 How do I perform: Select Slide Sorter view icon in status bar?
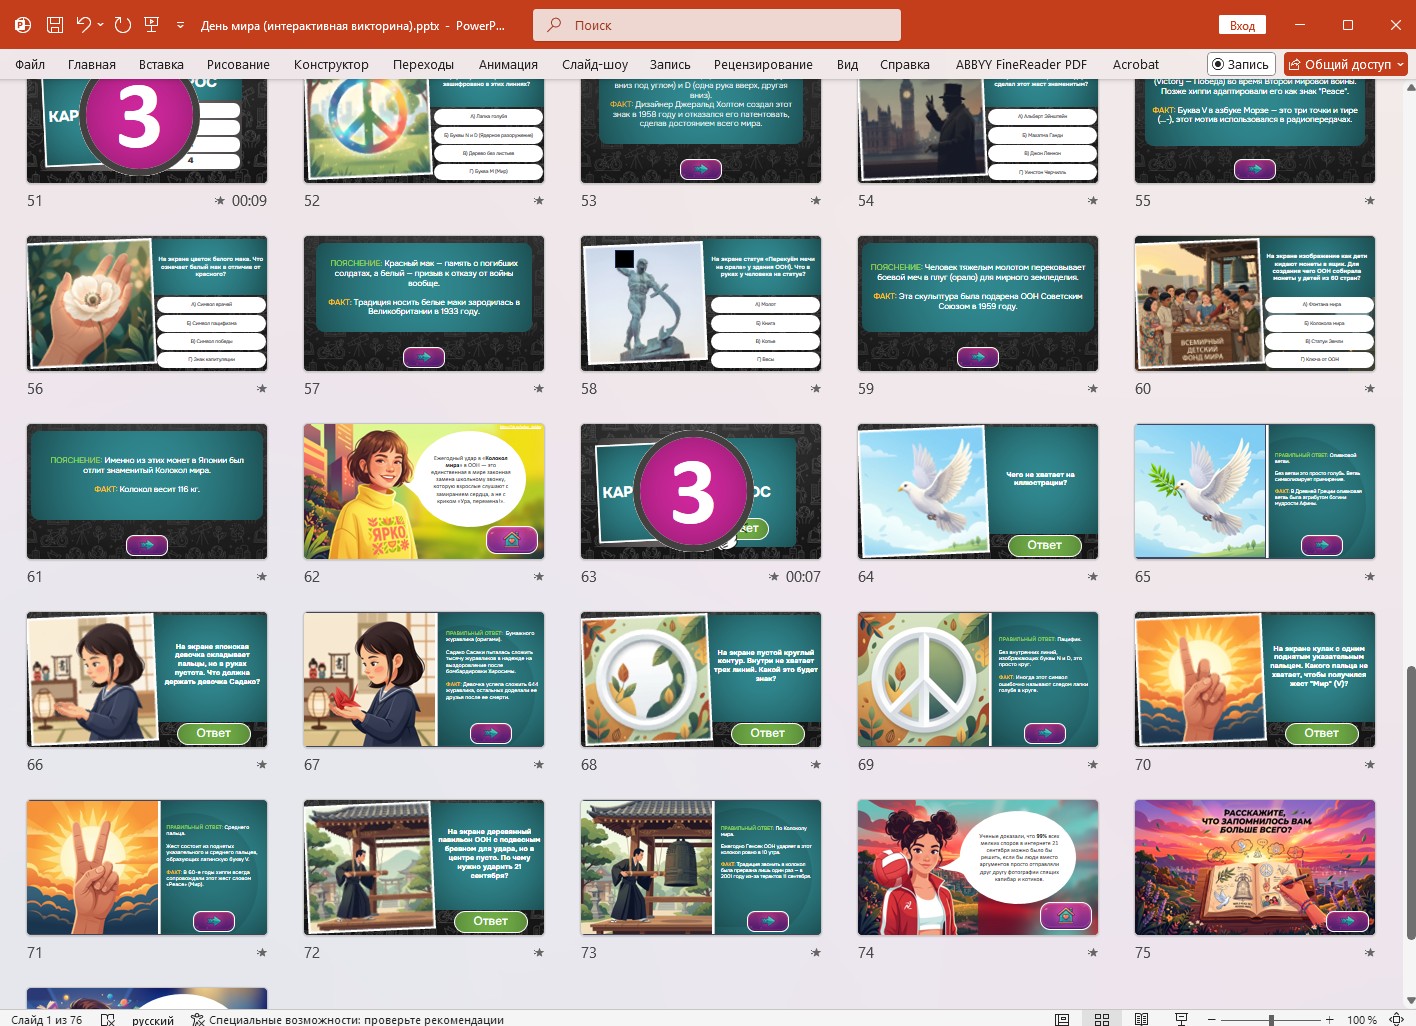click(1102, 1019)
